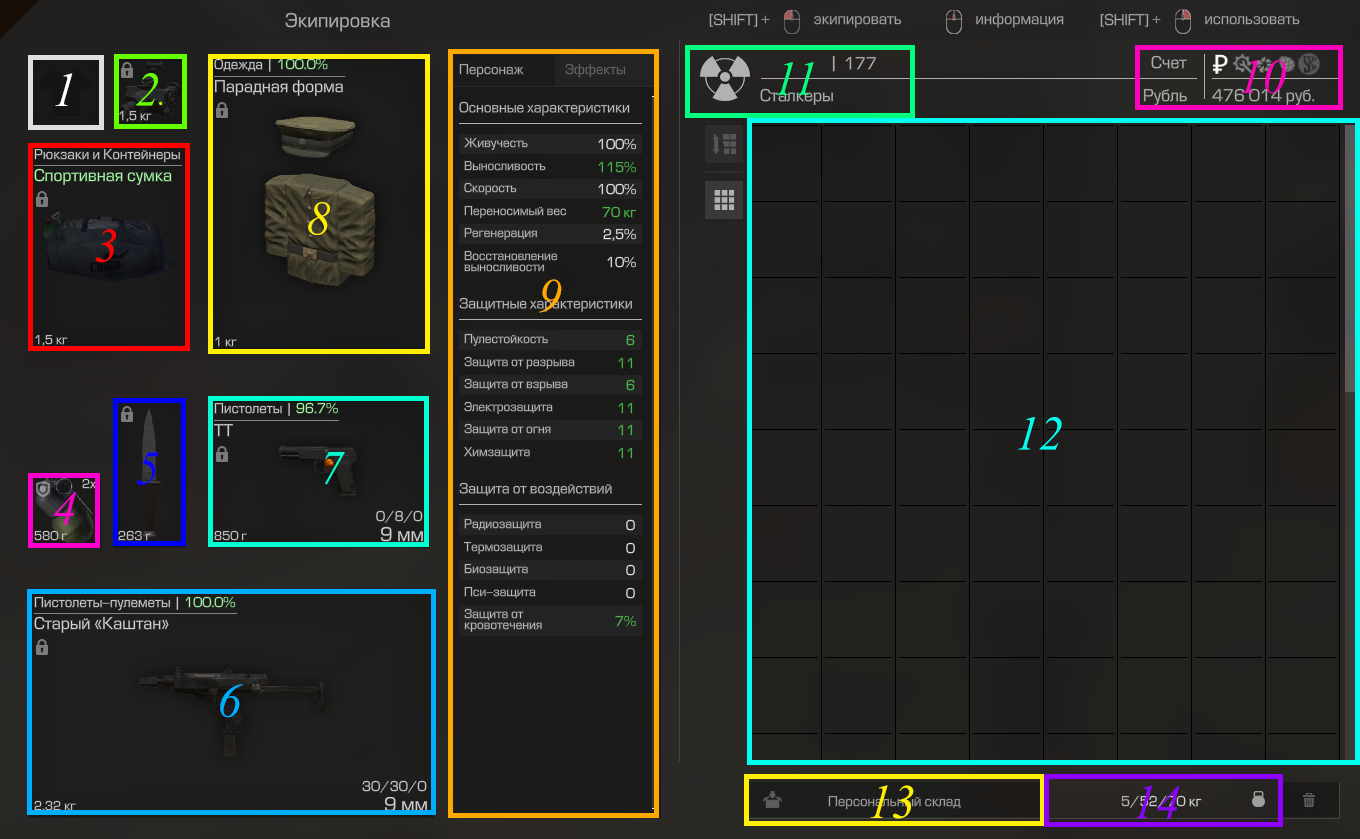1360x839 pixels.
Task: Click the Защита от разрыва 11 row
Action: tap(550, 362)
